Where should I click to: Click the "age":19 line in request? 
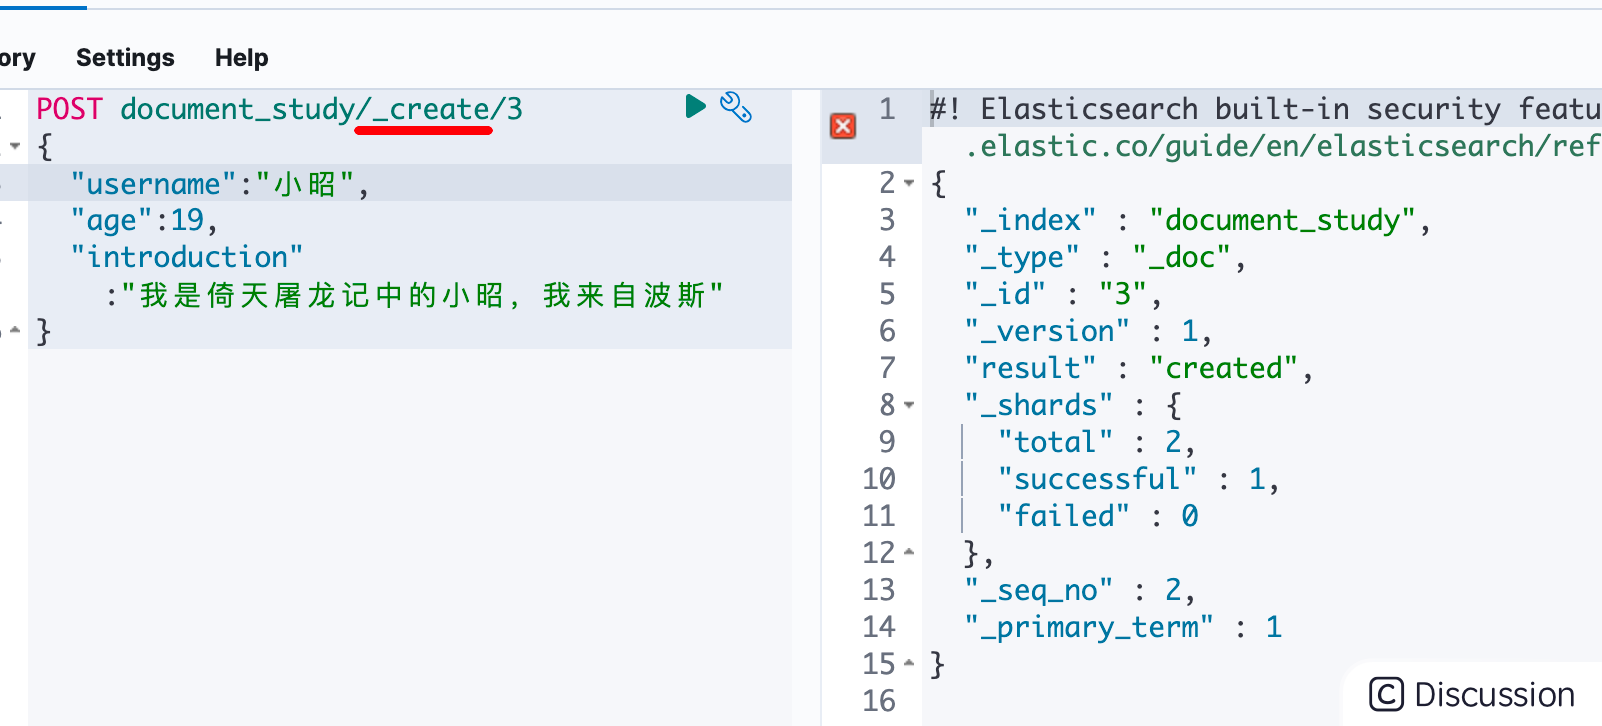[144, 220]
